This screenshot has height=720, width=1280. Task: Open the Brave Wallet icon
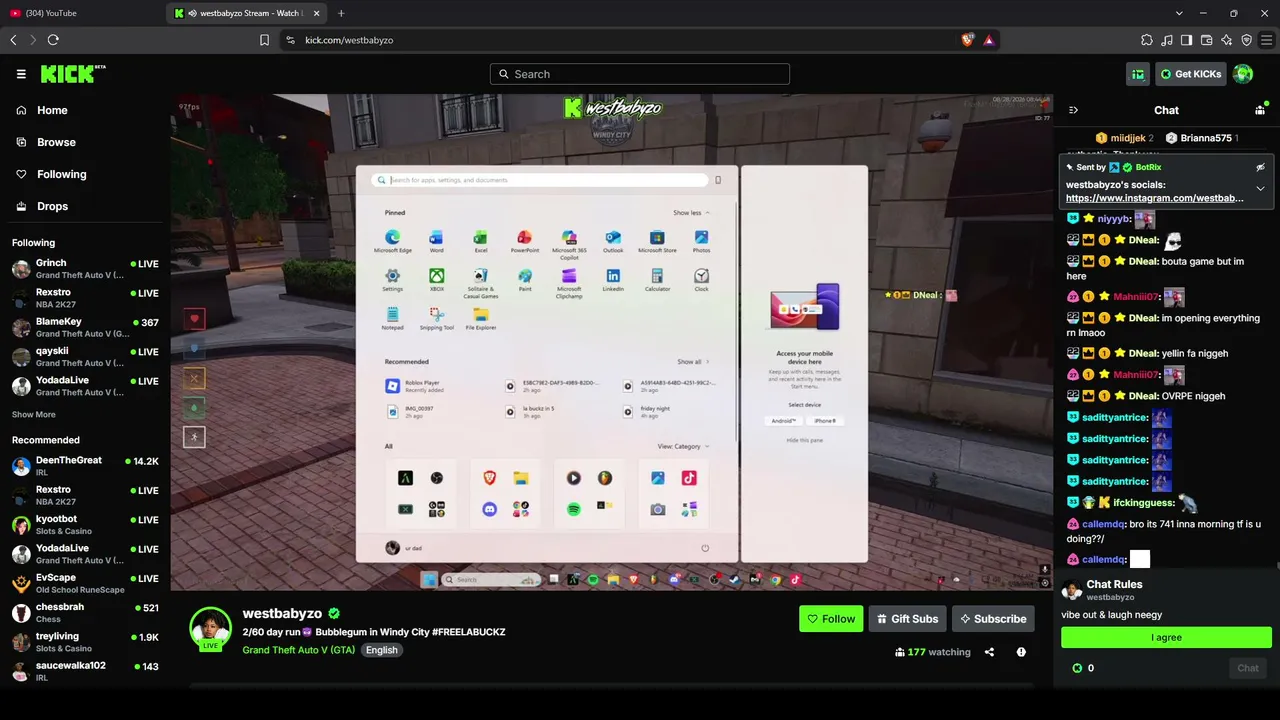(1206, 40)
